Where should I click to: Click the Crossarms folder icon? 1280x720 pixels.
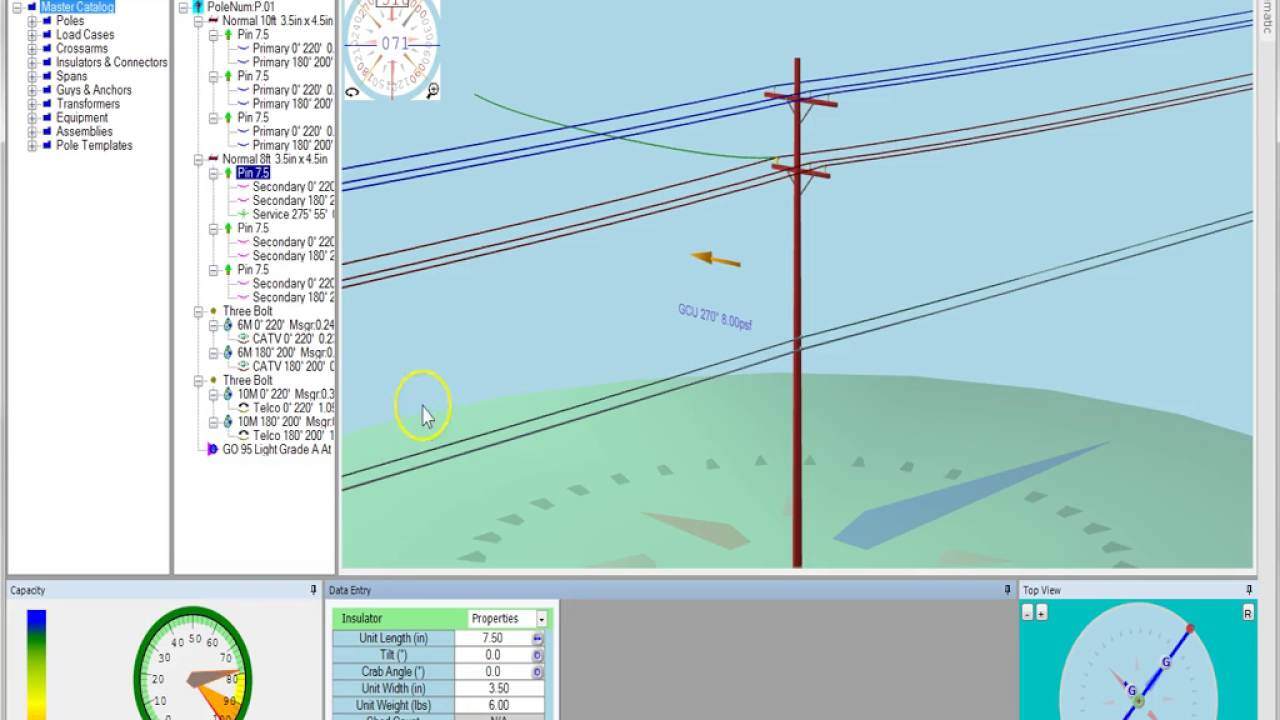[46, 49]
